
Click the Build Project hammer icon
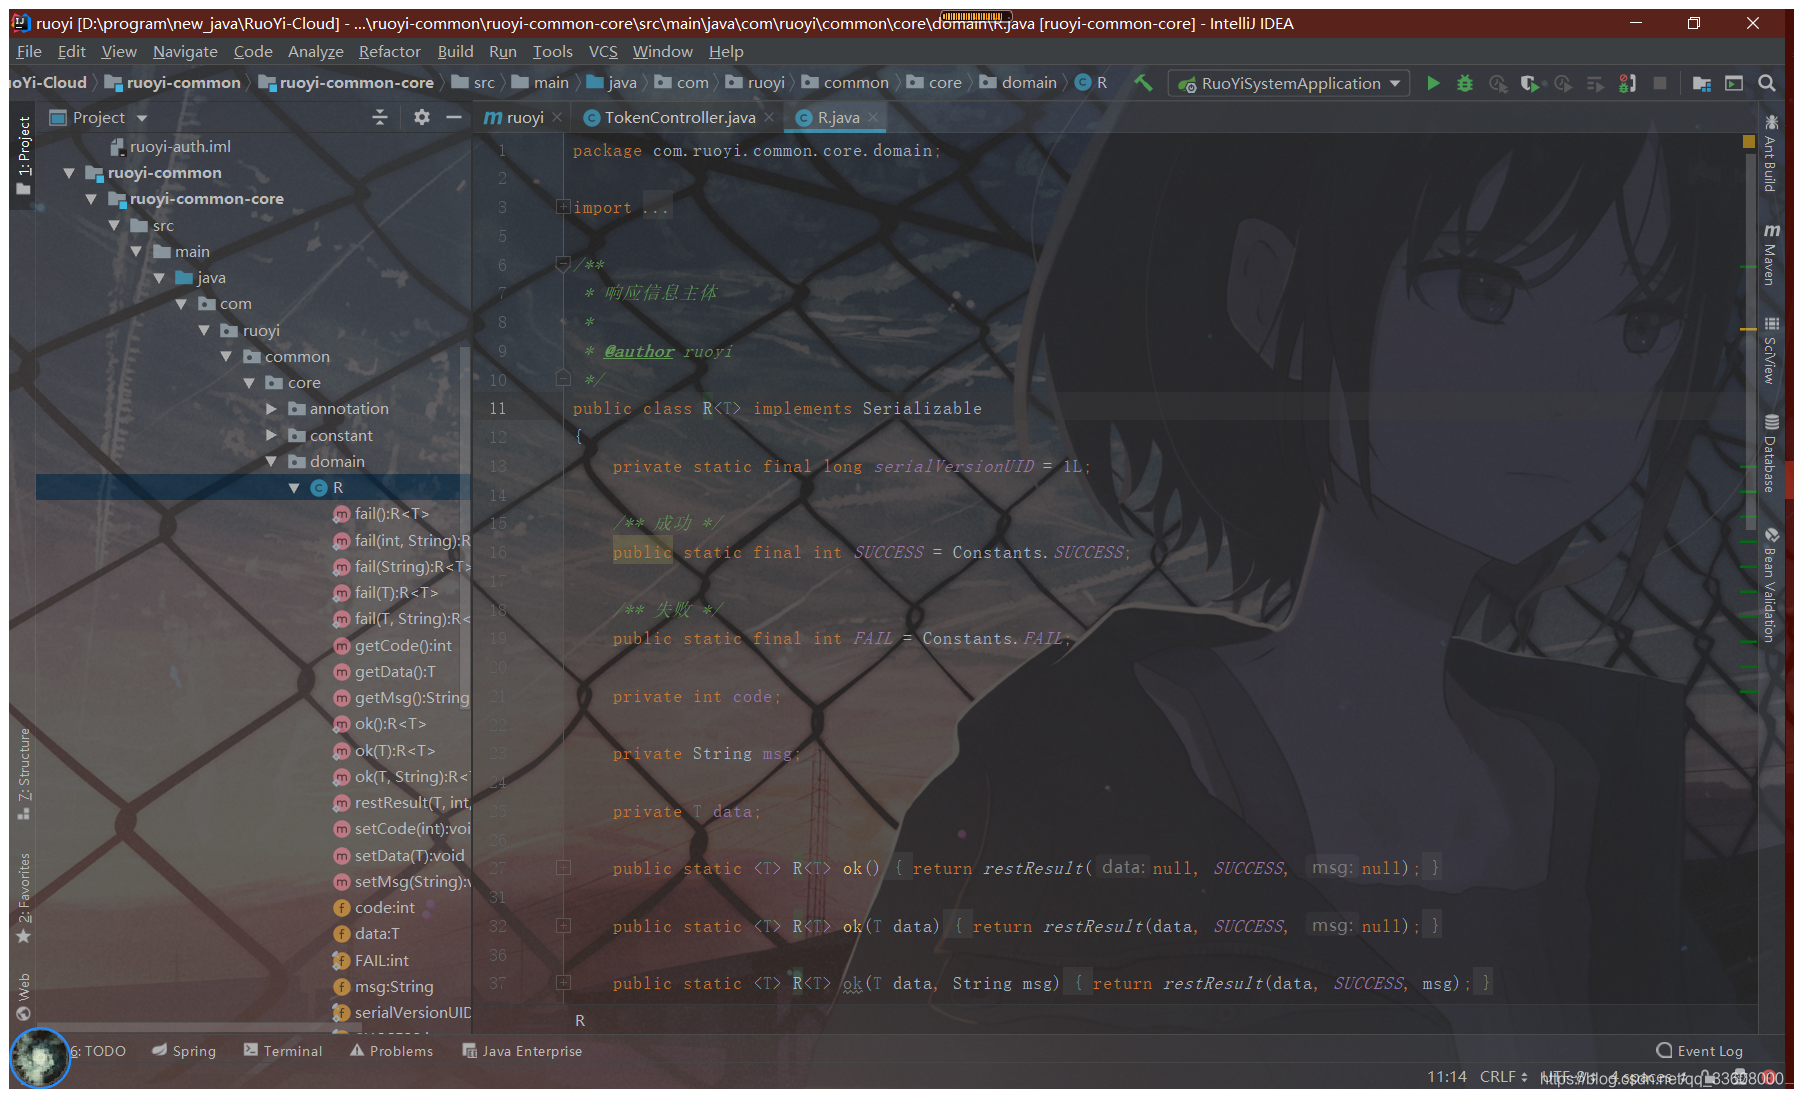pos(1143,83)
